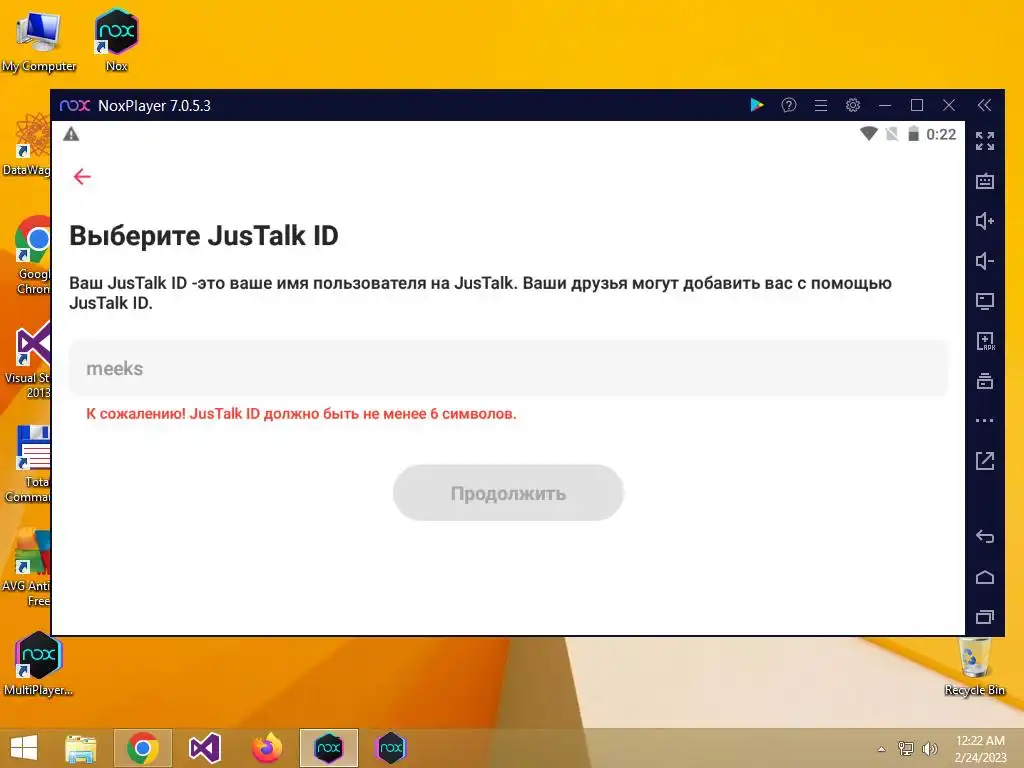Select the Recycle Bin desktop icon
This screenshot has width=1024, height=768.
[974, 665]
